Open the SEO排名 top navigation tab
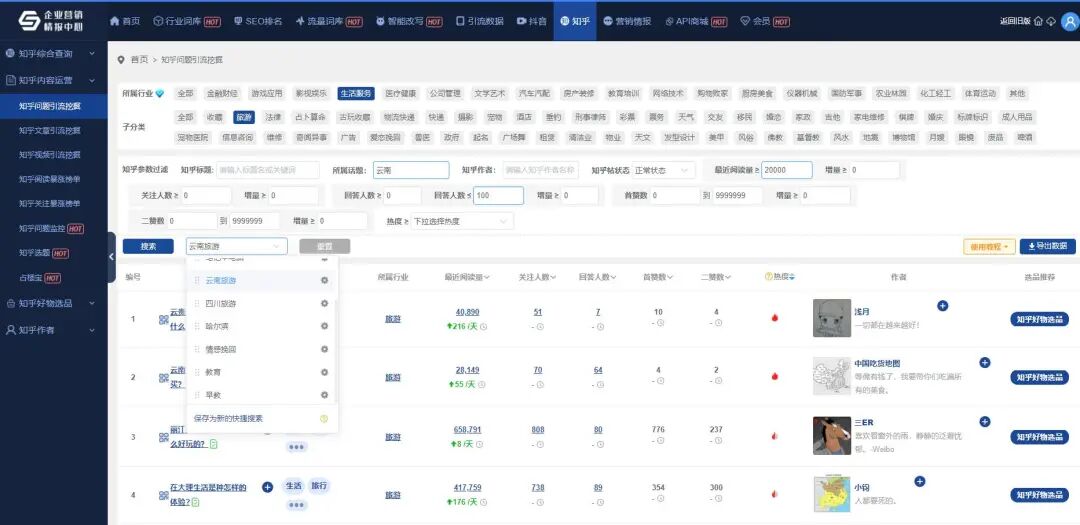 [x=258, y=21]
